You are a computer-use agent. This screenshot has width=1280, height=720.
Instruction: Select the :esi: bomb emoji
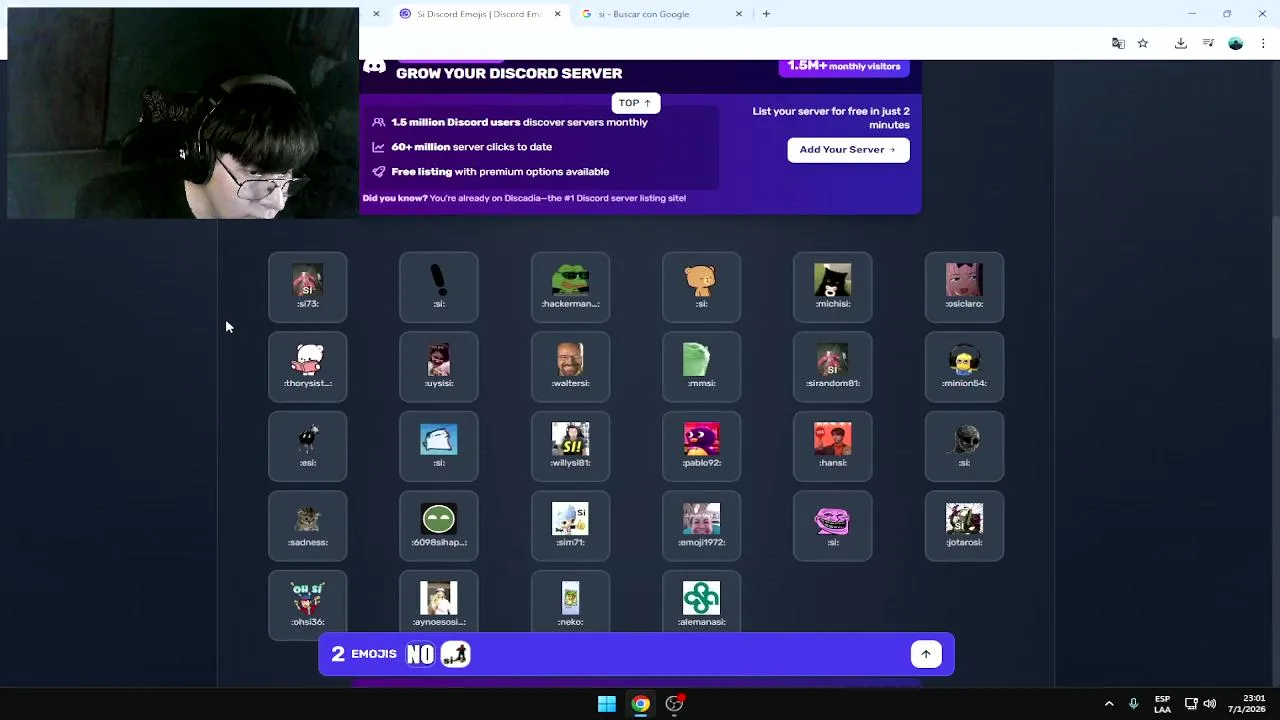pyautogui.click(x=308, y=447)
